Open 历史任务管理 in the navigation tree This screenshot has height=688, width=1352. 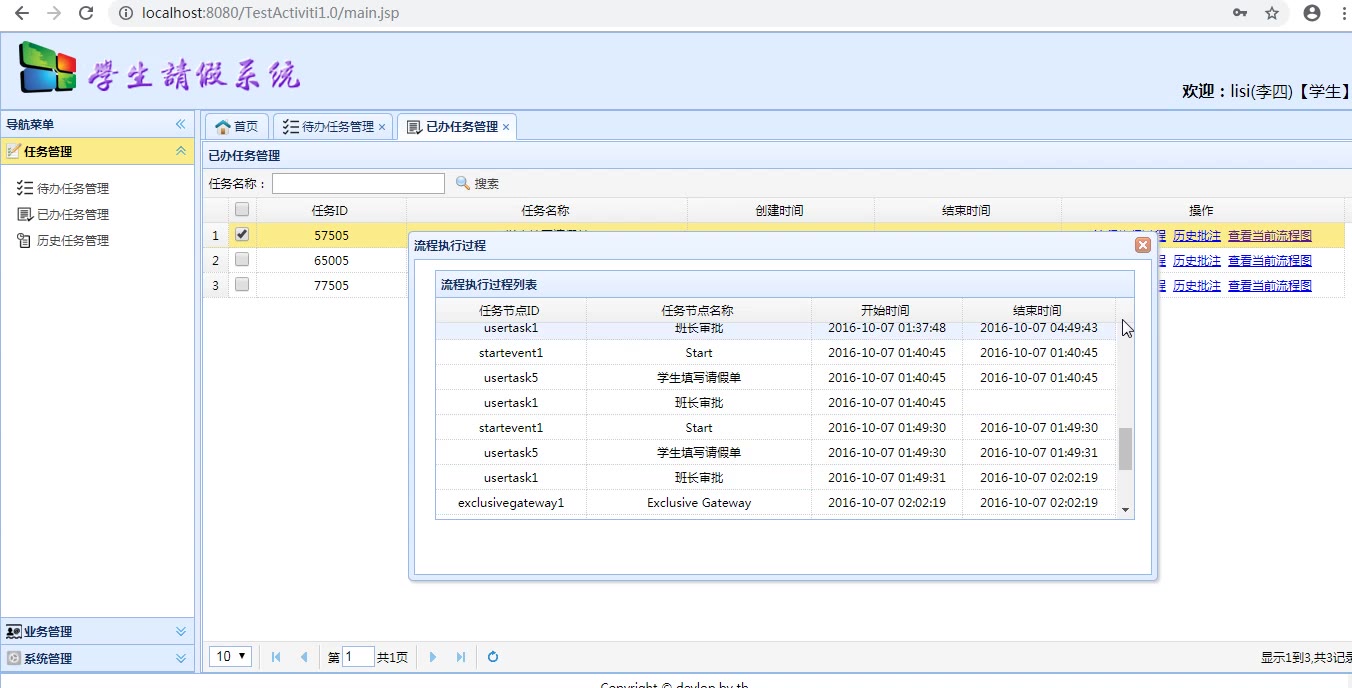coord(73,240)
